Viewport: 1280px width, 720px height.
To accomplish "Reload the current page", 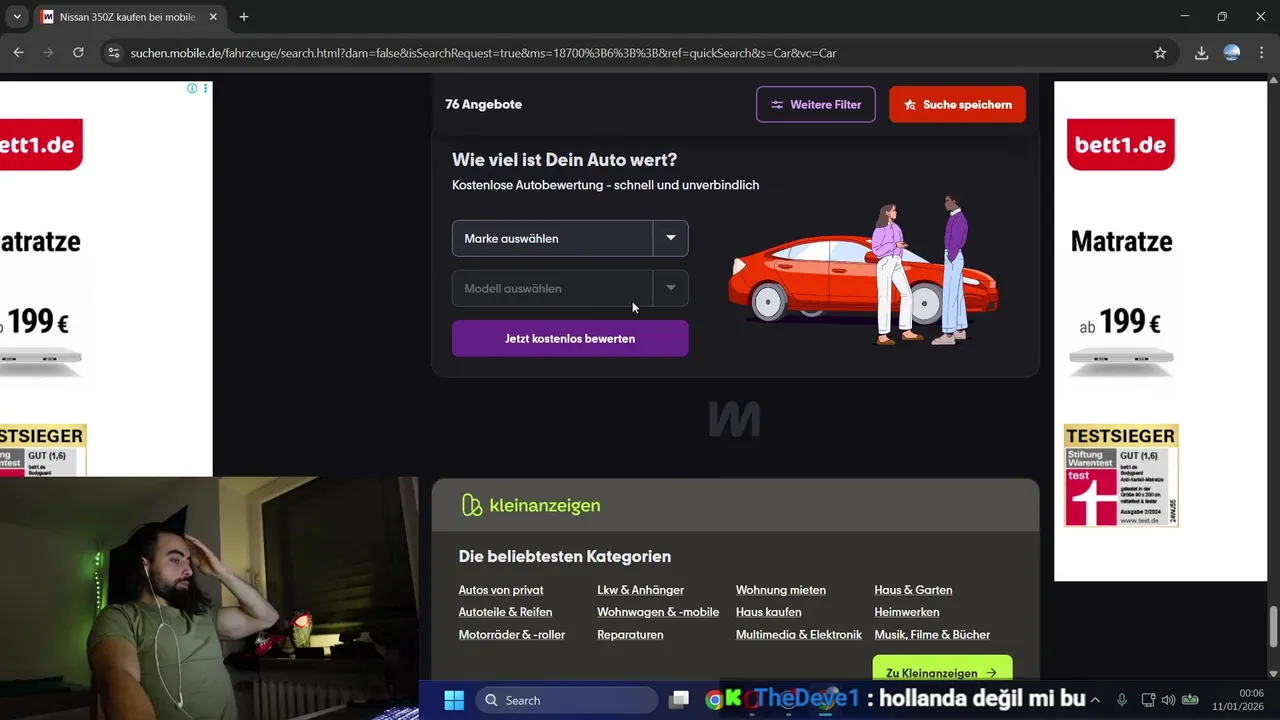I will [x=78, y=53].
